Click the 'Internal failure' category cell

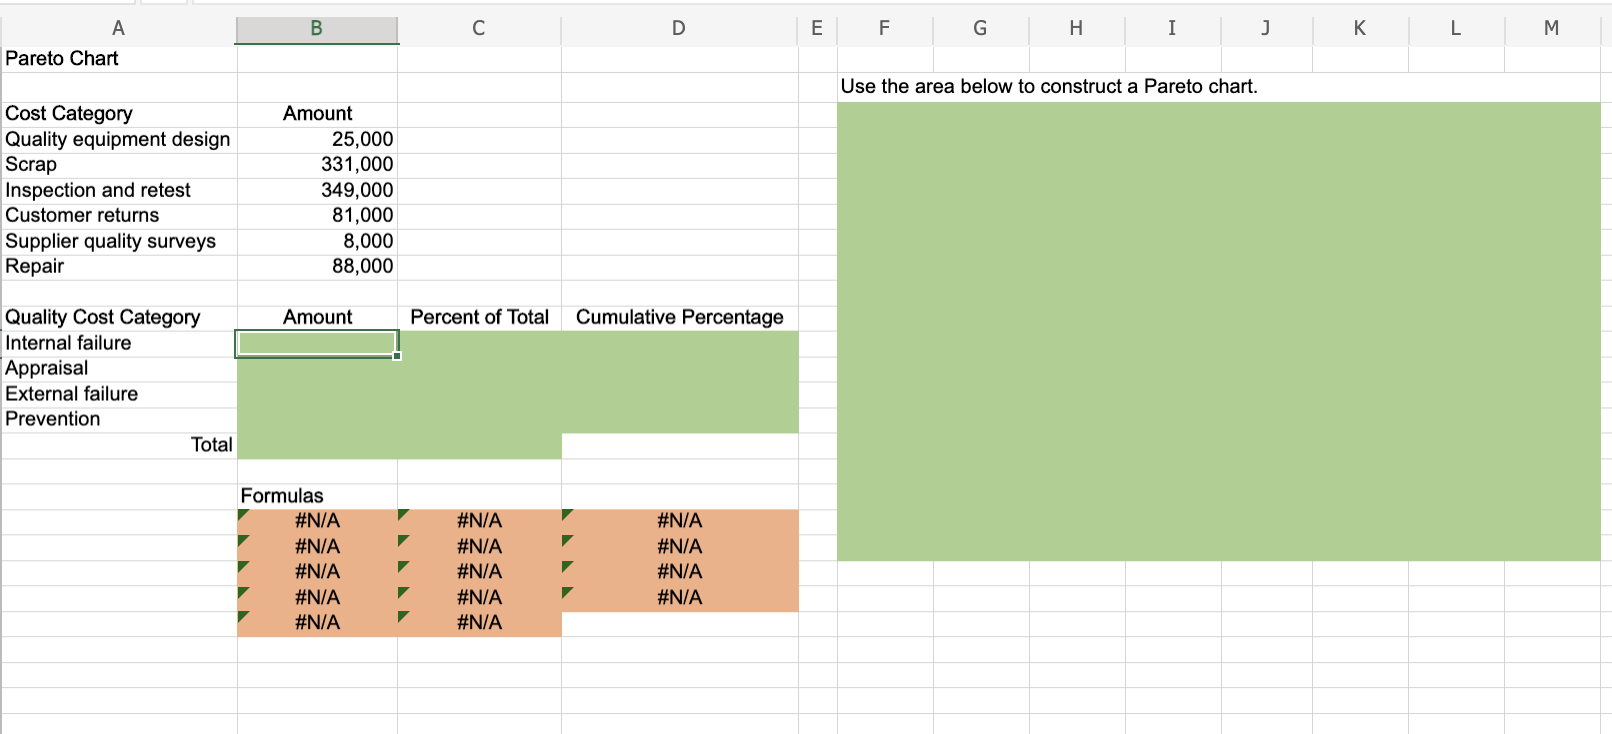(x=68, y=343)
